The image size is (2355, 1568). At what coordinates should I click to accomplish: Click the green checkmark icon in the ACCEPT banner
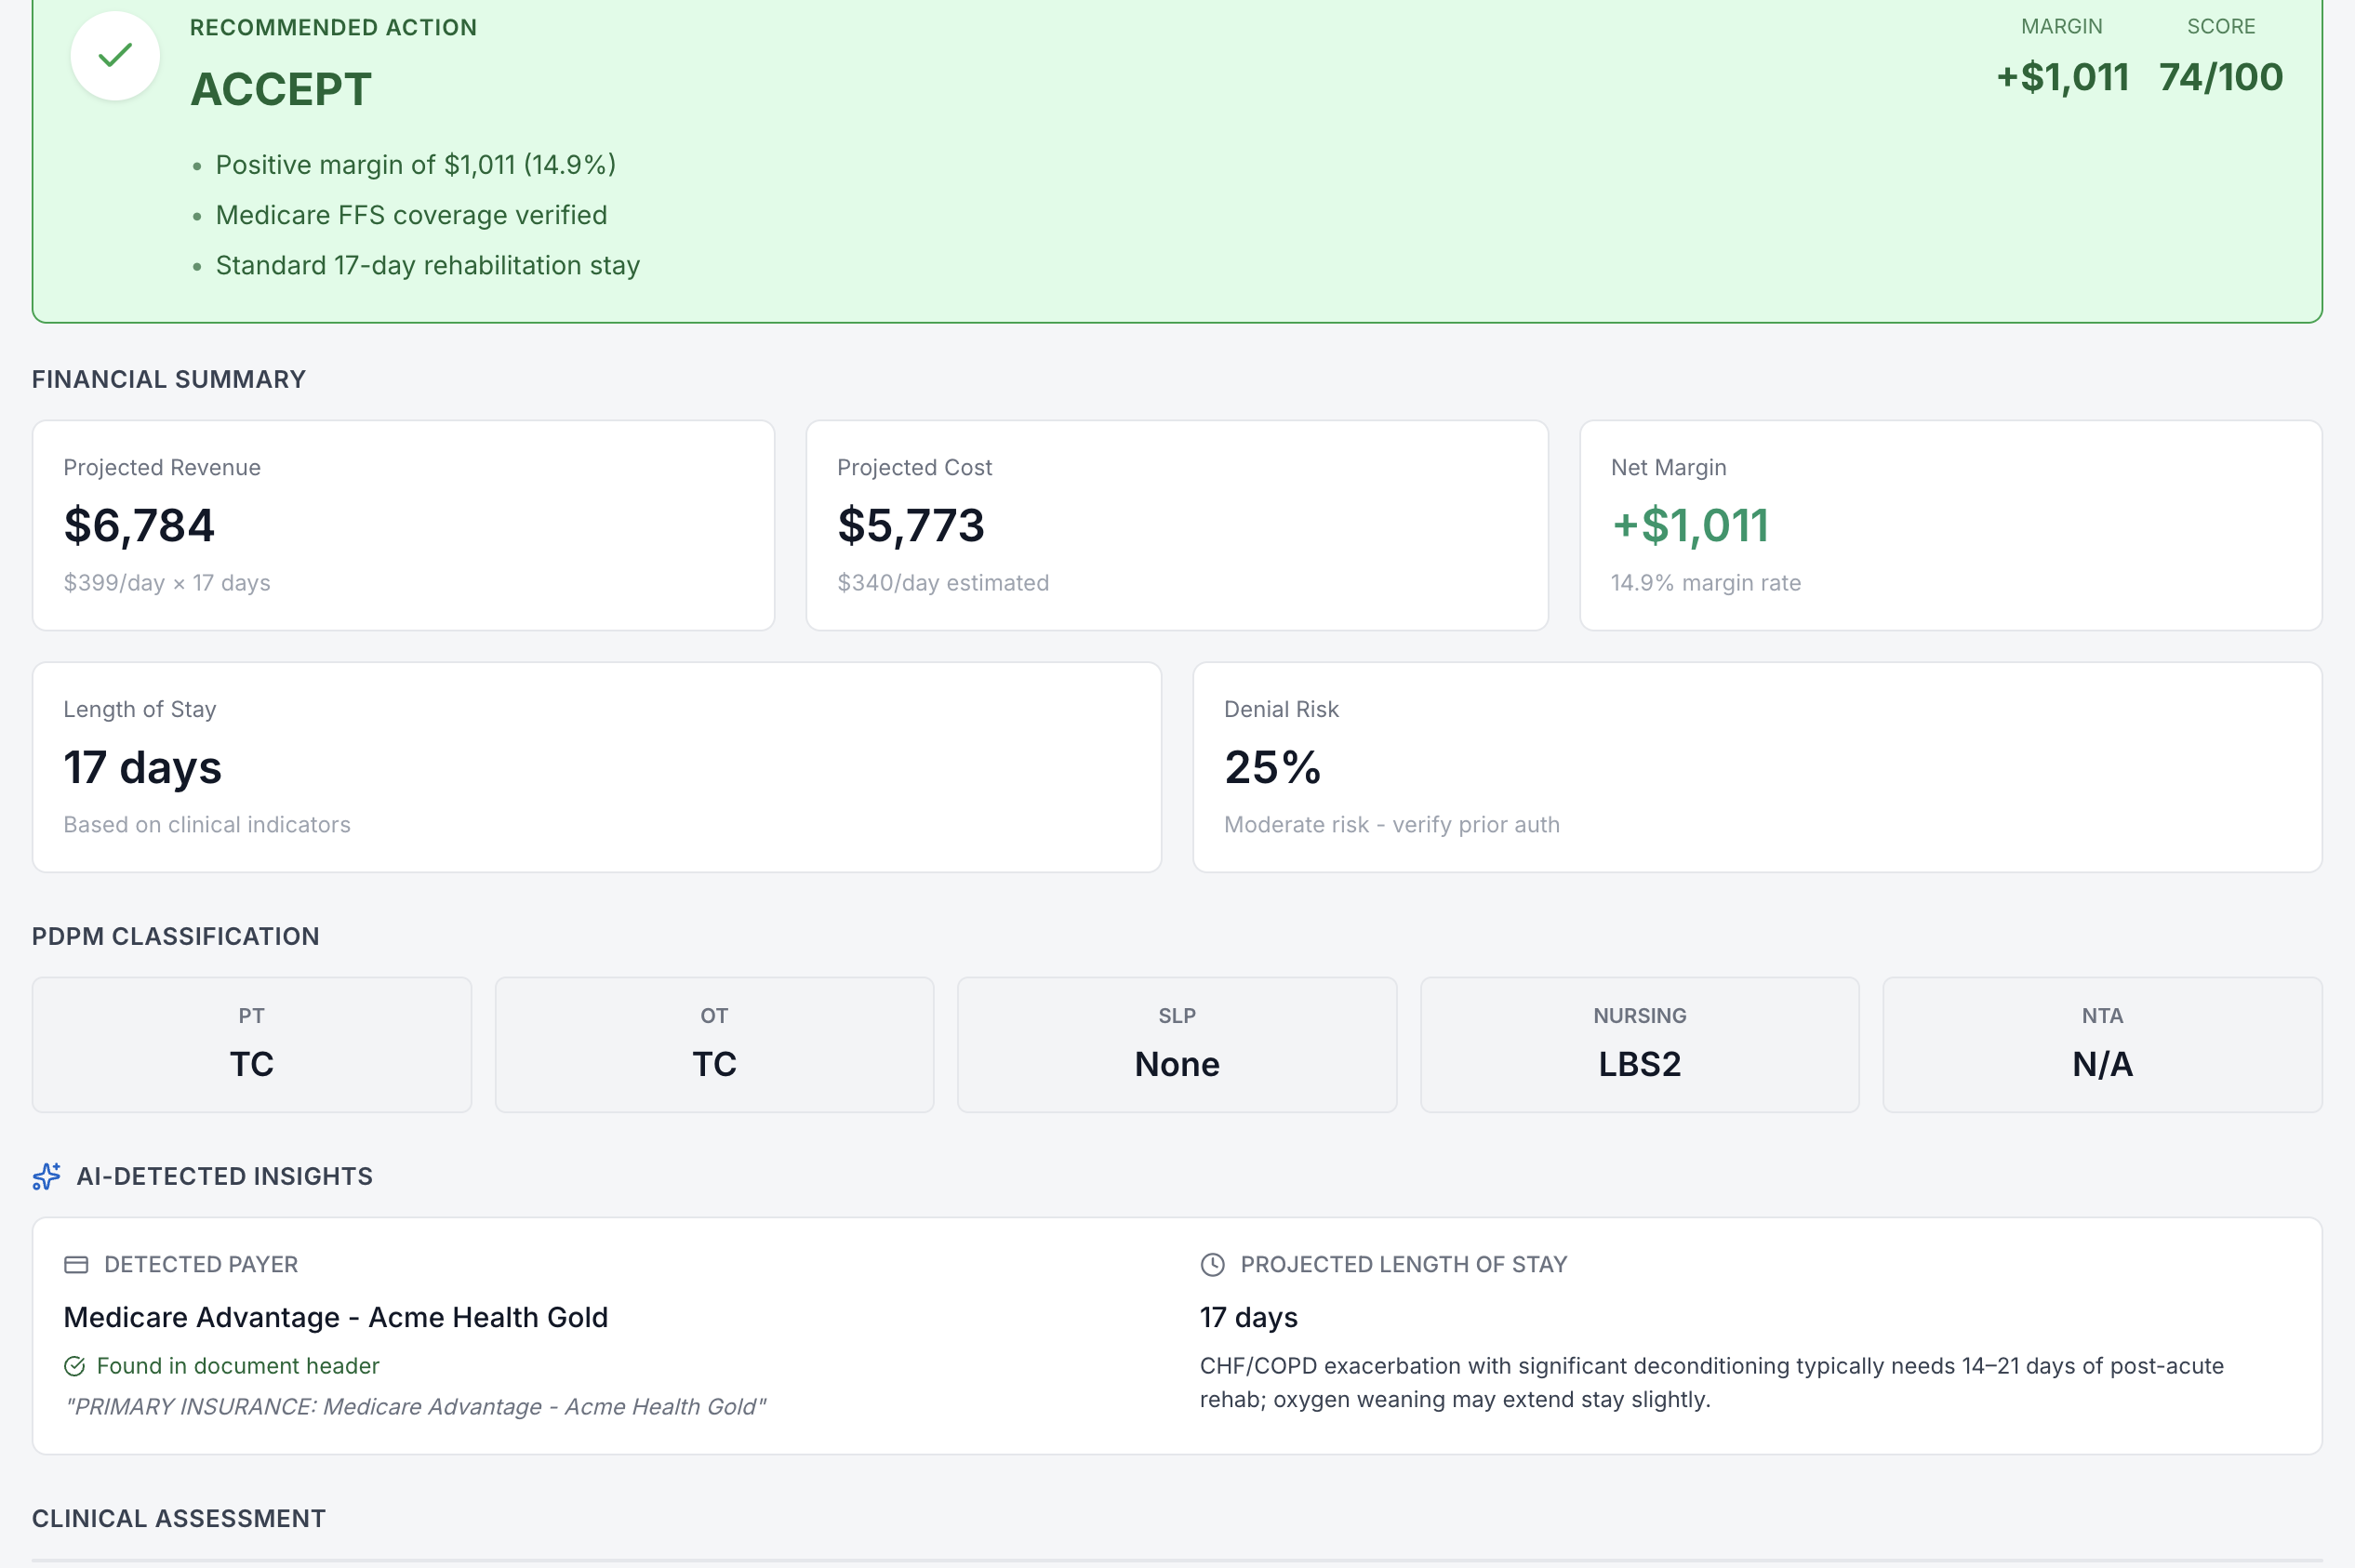(x=114, y=55)
